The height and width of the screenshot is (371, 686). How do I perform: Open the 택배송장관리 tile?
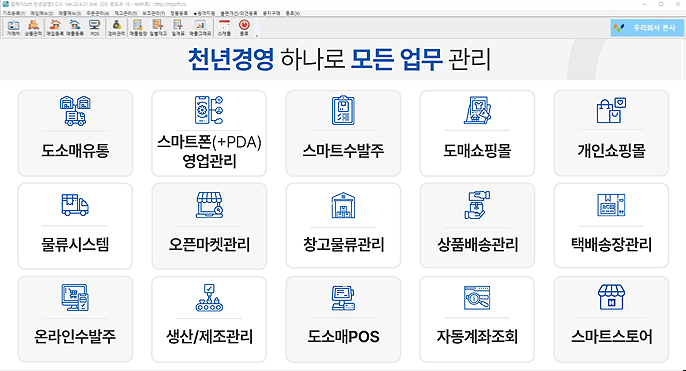click(x=611, y=226)
